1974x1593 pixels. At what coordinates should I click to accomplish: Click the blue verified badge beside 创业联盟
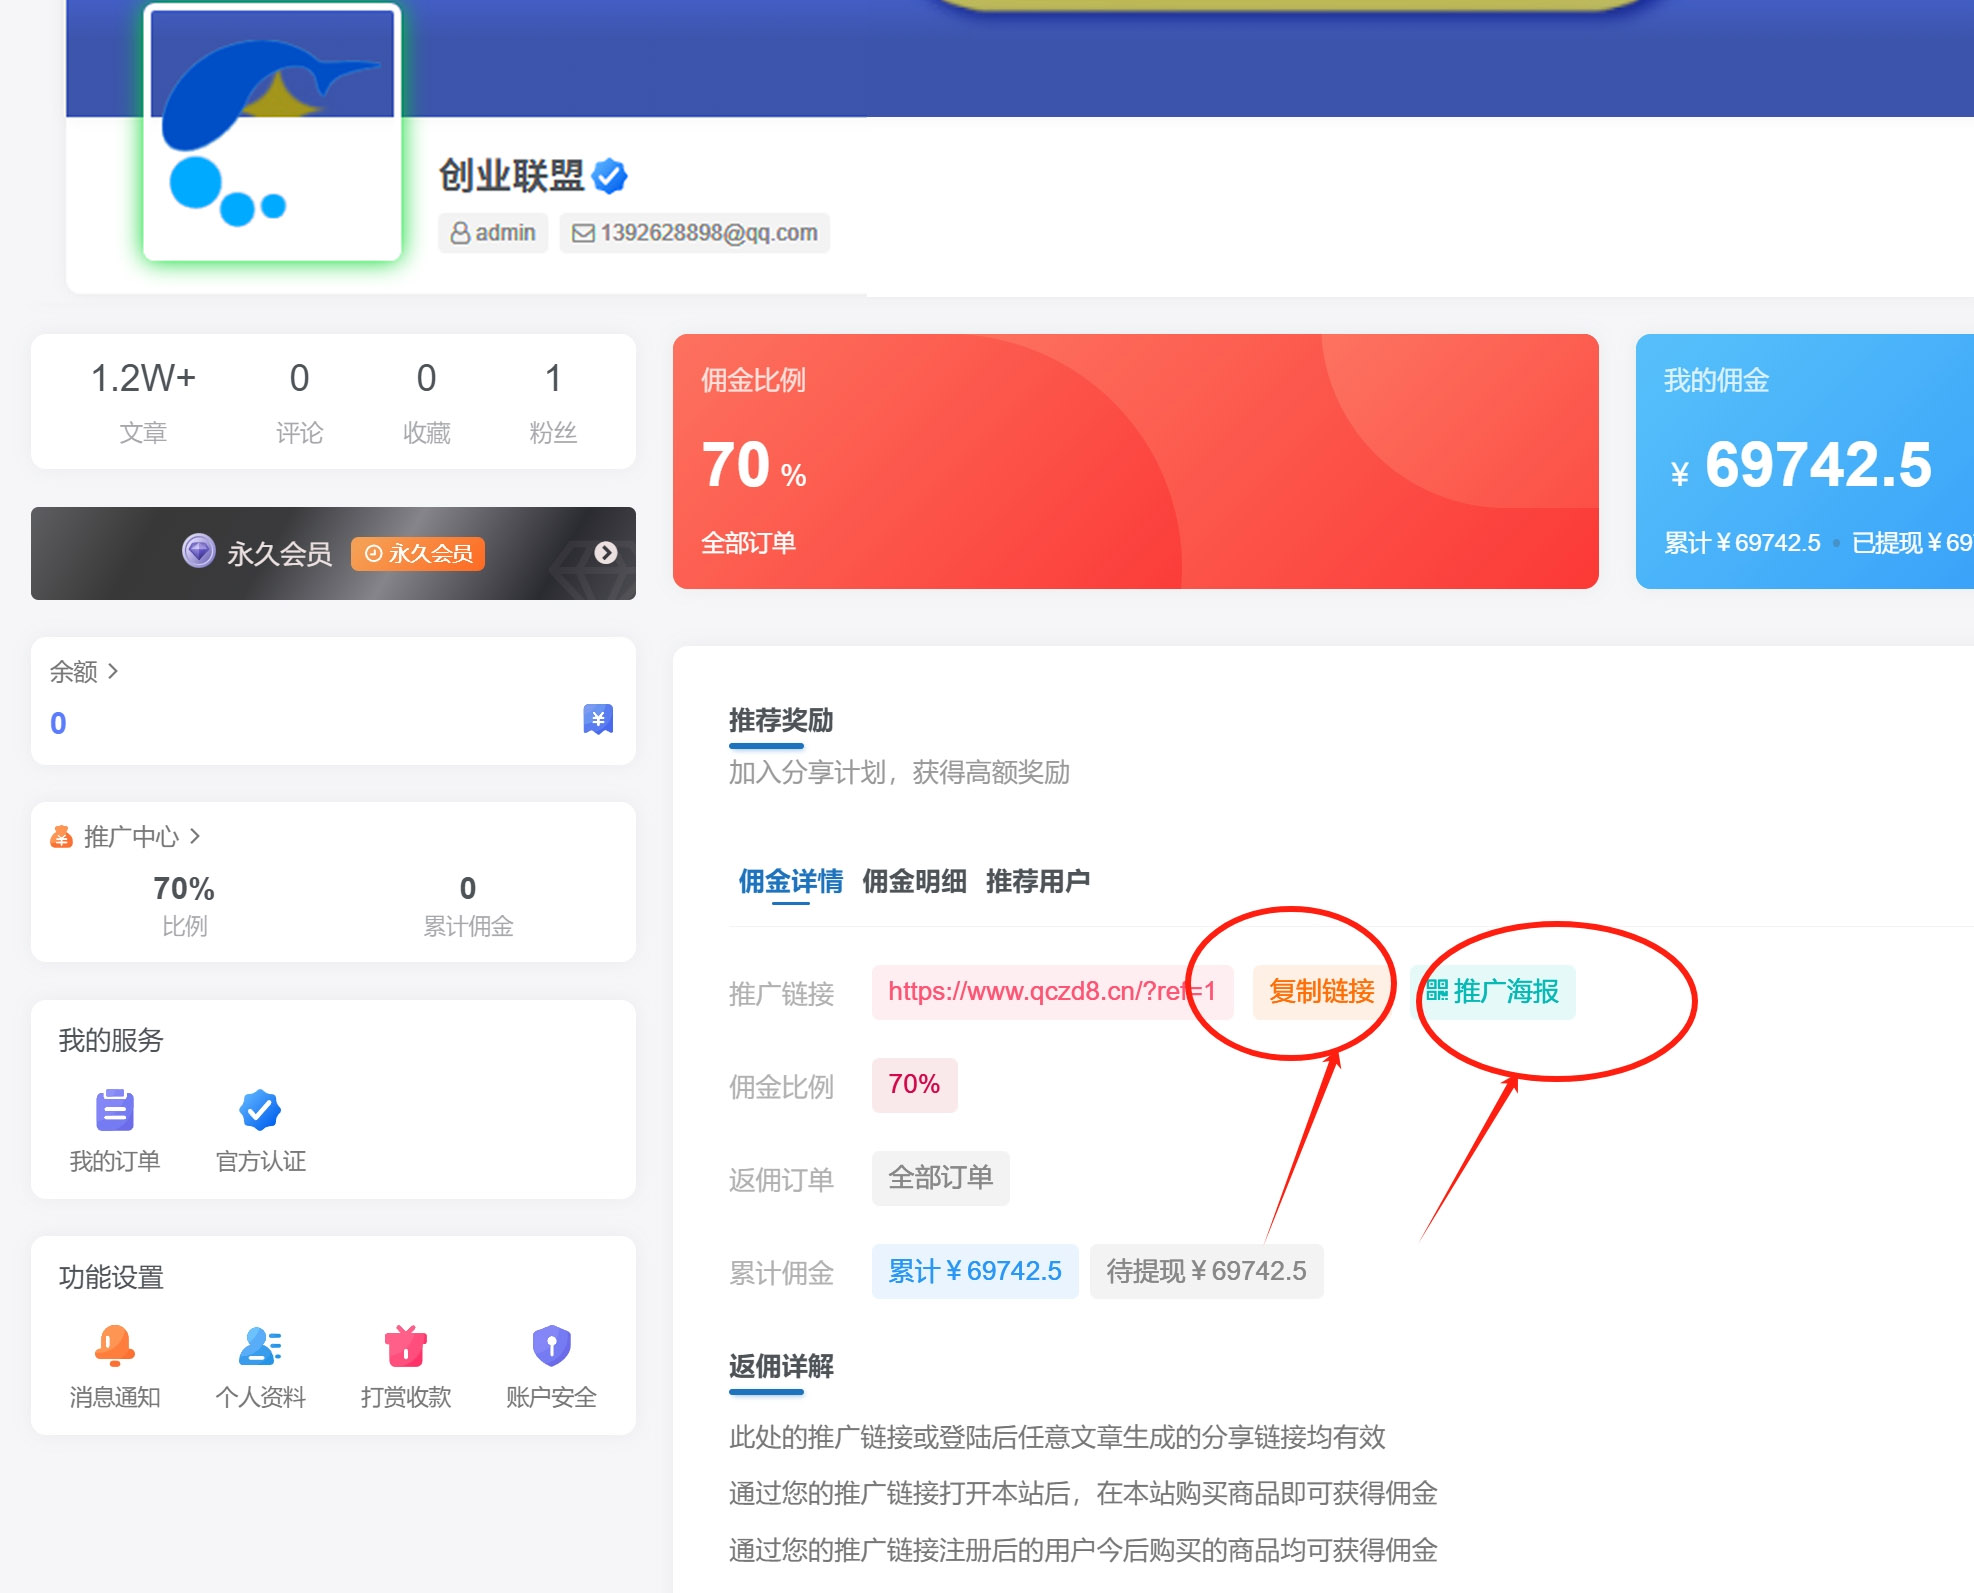tap(609, 176)
